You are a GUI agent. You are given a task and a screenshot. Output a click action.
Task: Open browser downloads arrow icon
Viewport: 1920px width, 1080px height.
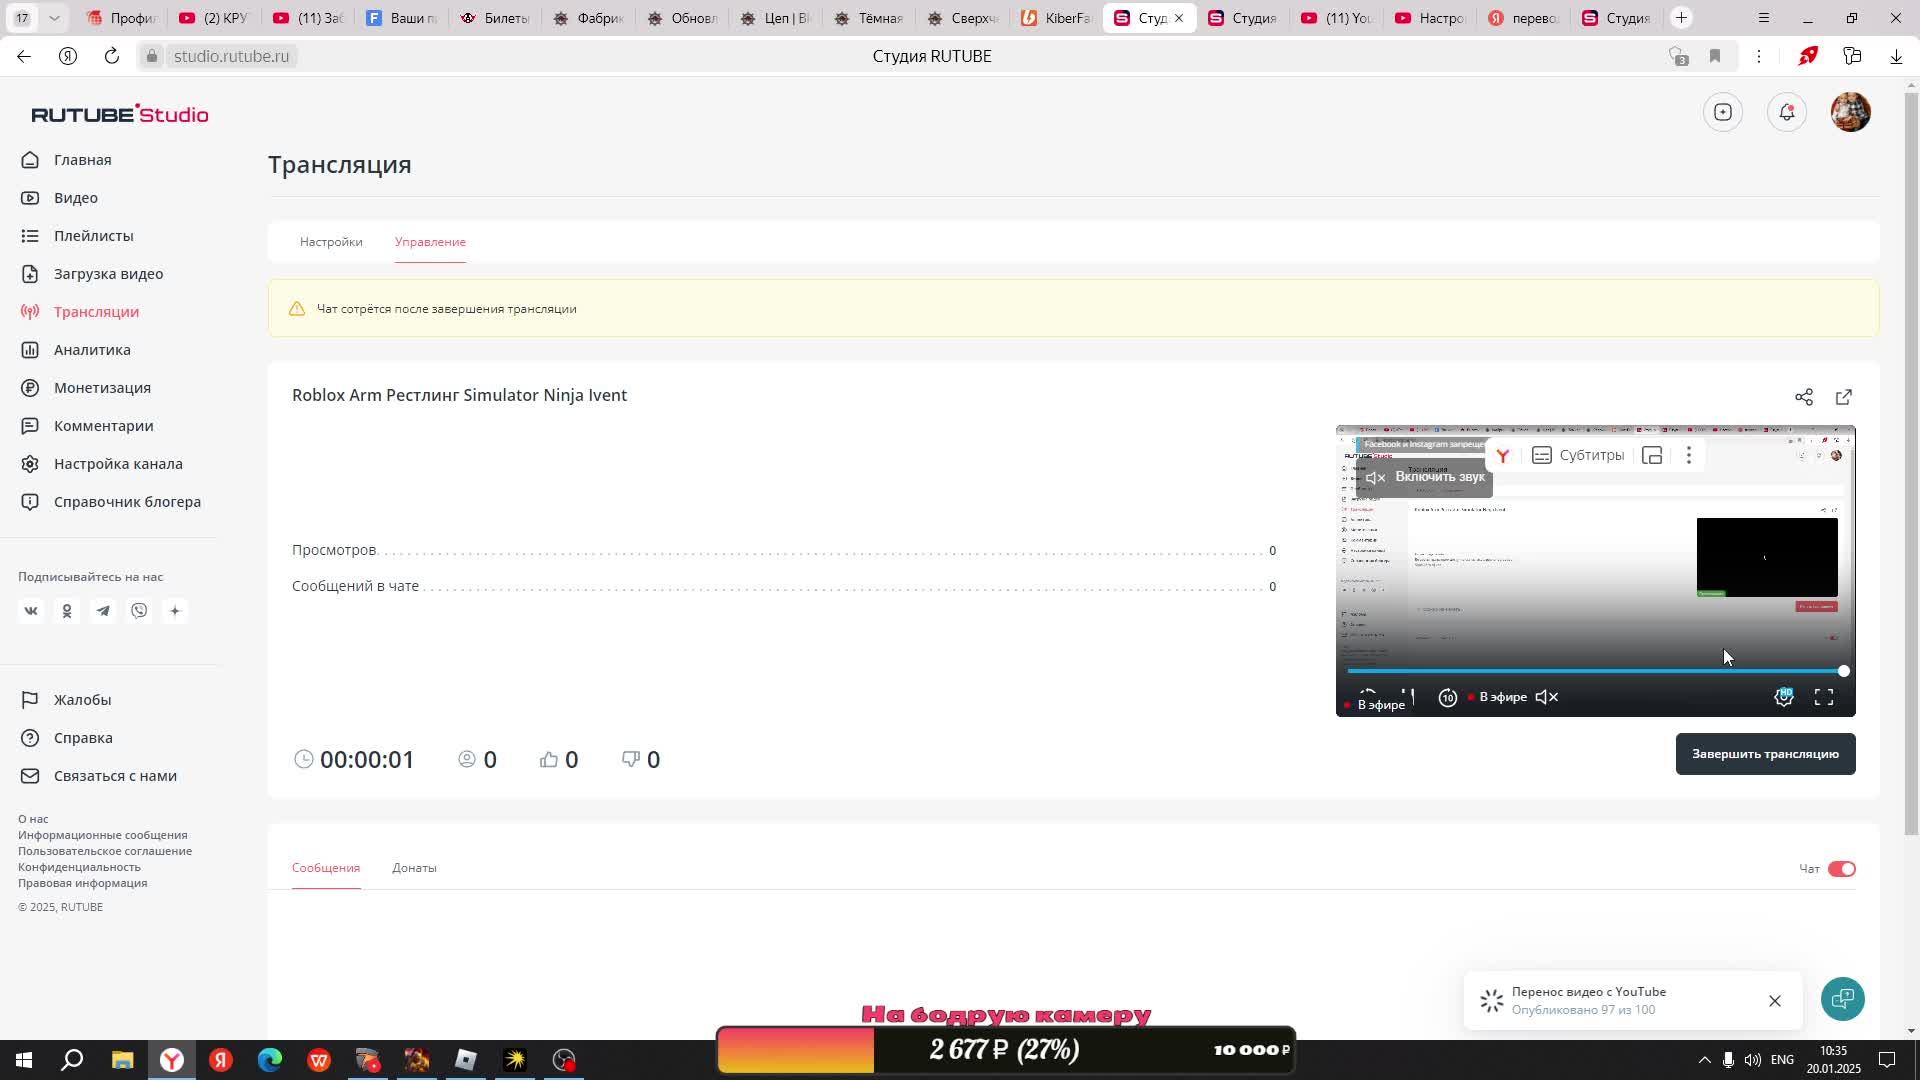(1896, 57)
